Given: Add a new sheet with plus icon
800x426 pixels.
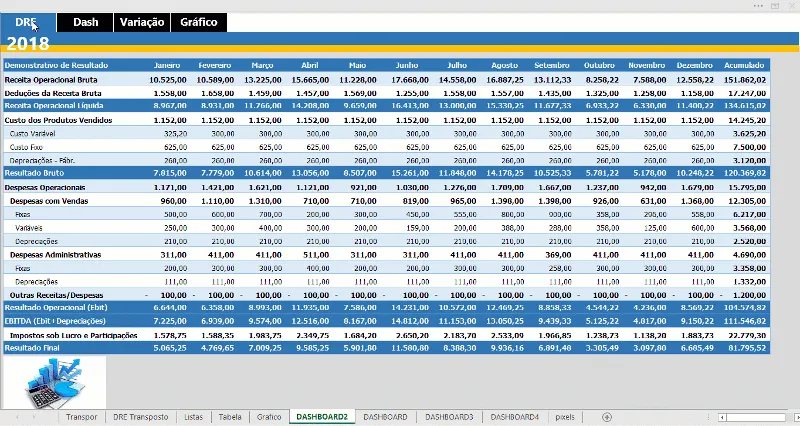Looking at the screenshot, I should tap(606, 417).
